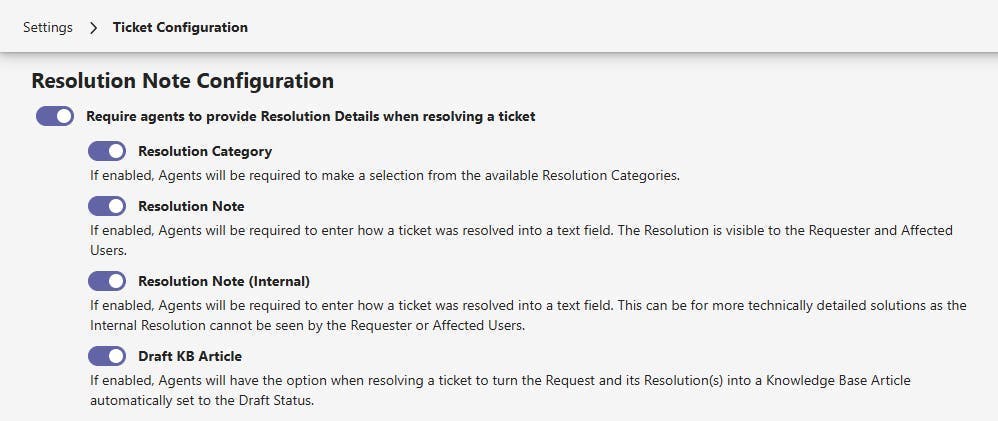Click the Resolution Note Configuration heading
This screenshot has height=421, width=998.
[183, 80]
